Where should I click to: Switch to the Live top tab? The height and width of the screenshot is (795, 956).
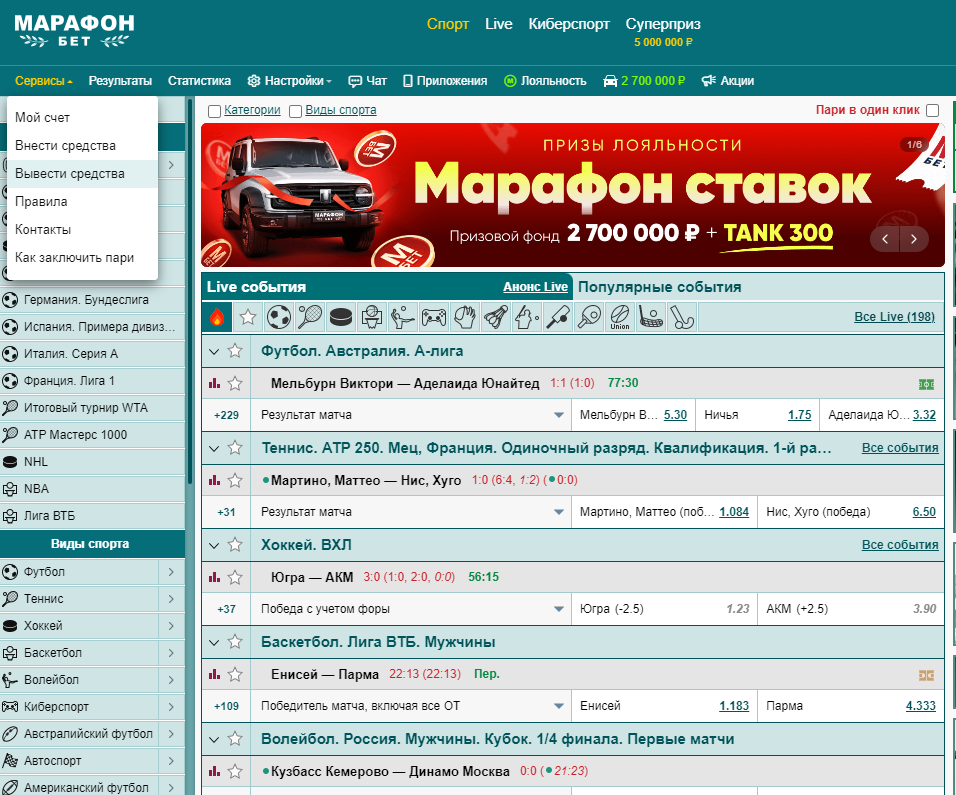[x=499, y=24]
